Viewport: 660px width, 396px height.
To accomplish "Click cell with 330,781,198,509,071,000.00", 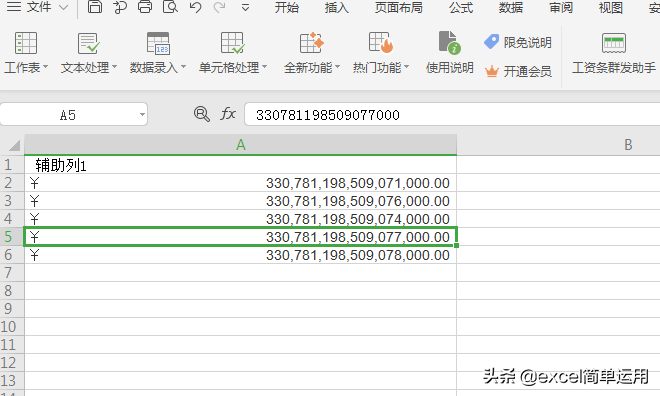I will [240, 183].
